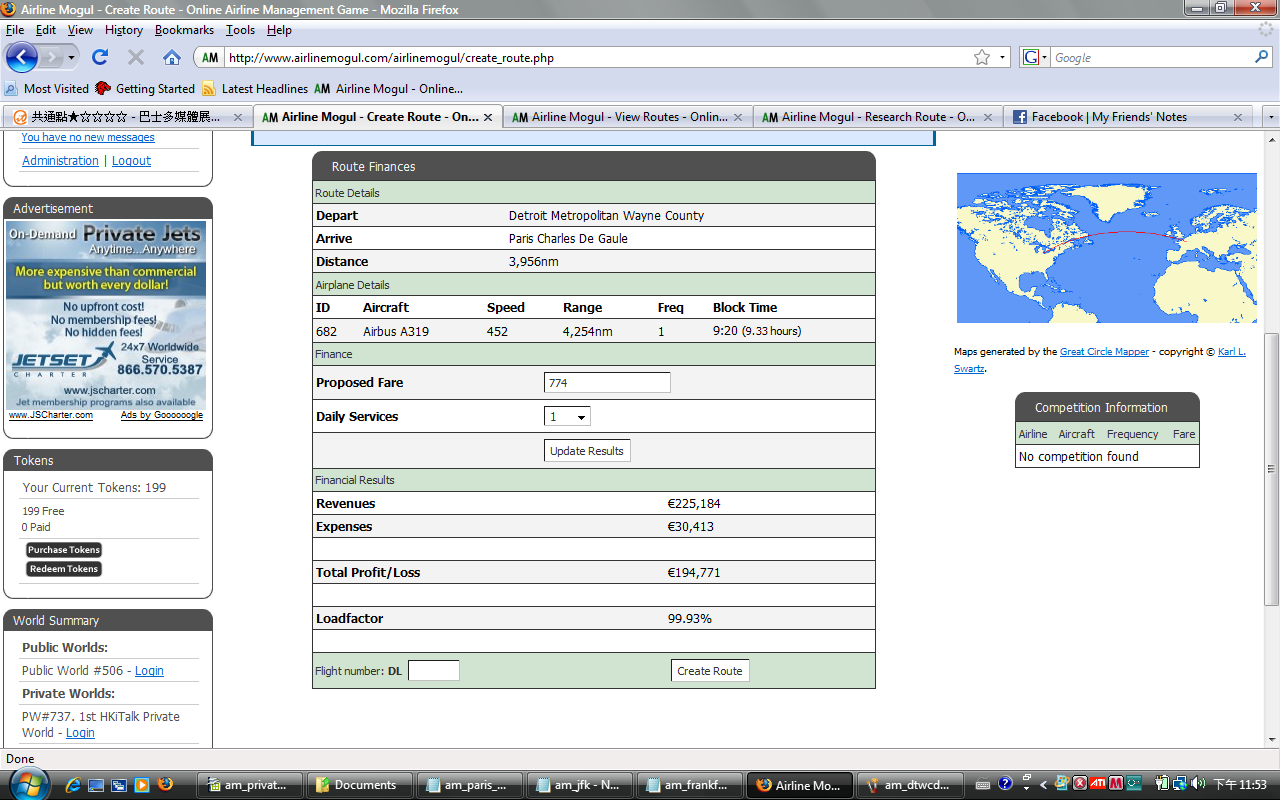Click the blue help question-mark tray icon
Image resolution: width=1280 pixels, height=800 pixels.
tap(1006, 785)
